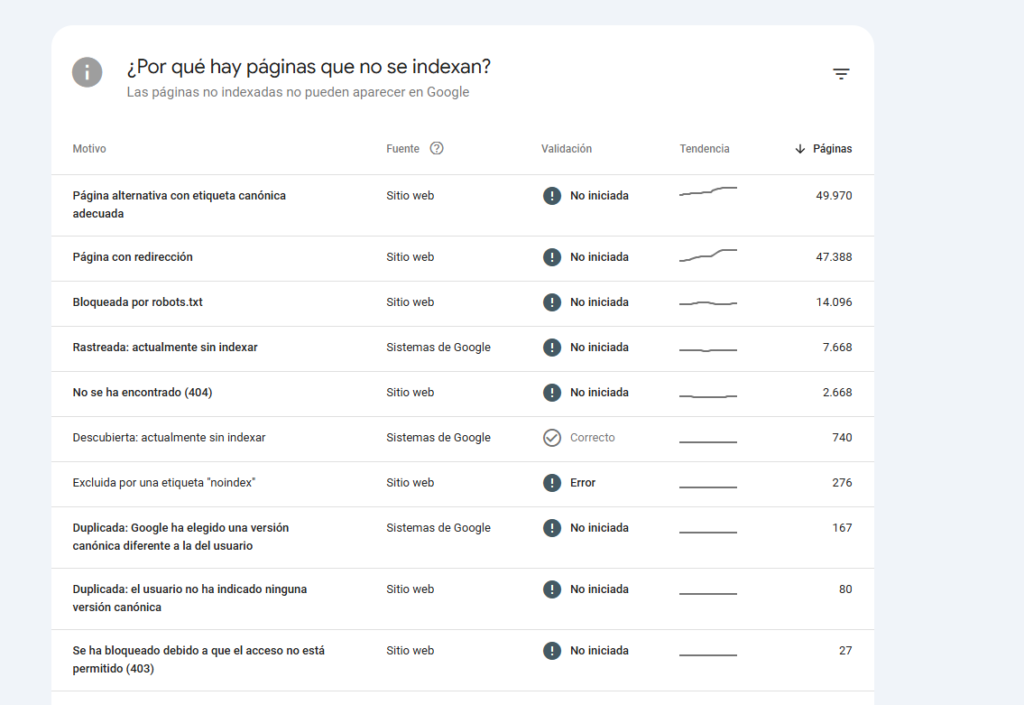The image size is (1024, 705).
Task: Click the Páginas sort arrow icon
Action: pos(799,149)
